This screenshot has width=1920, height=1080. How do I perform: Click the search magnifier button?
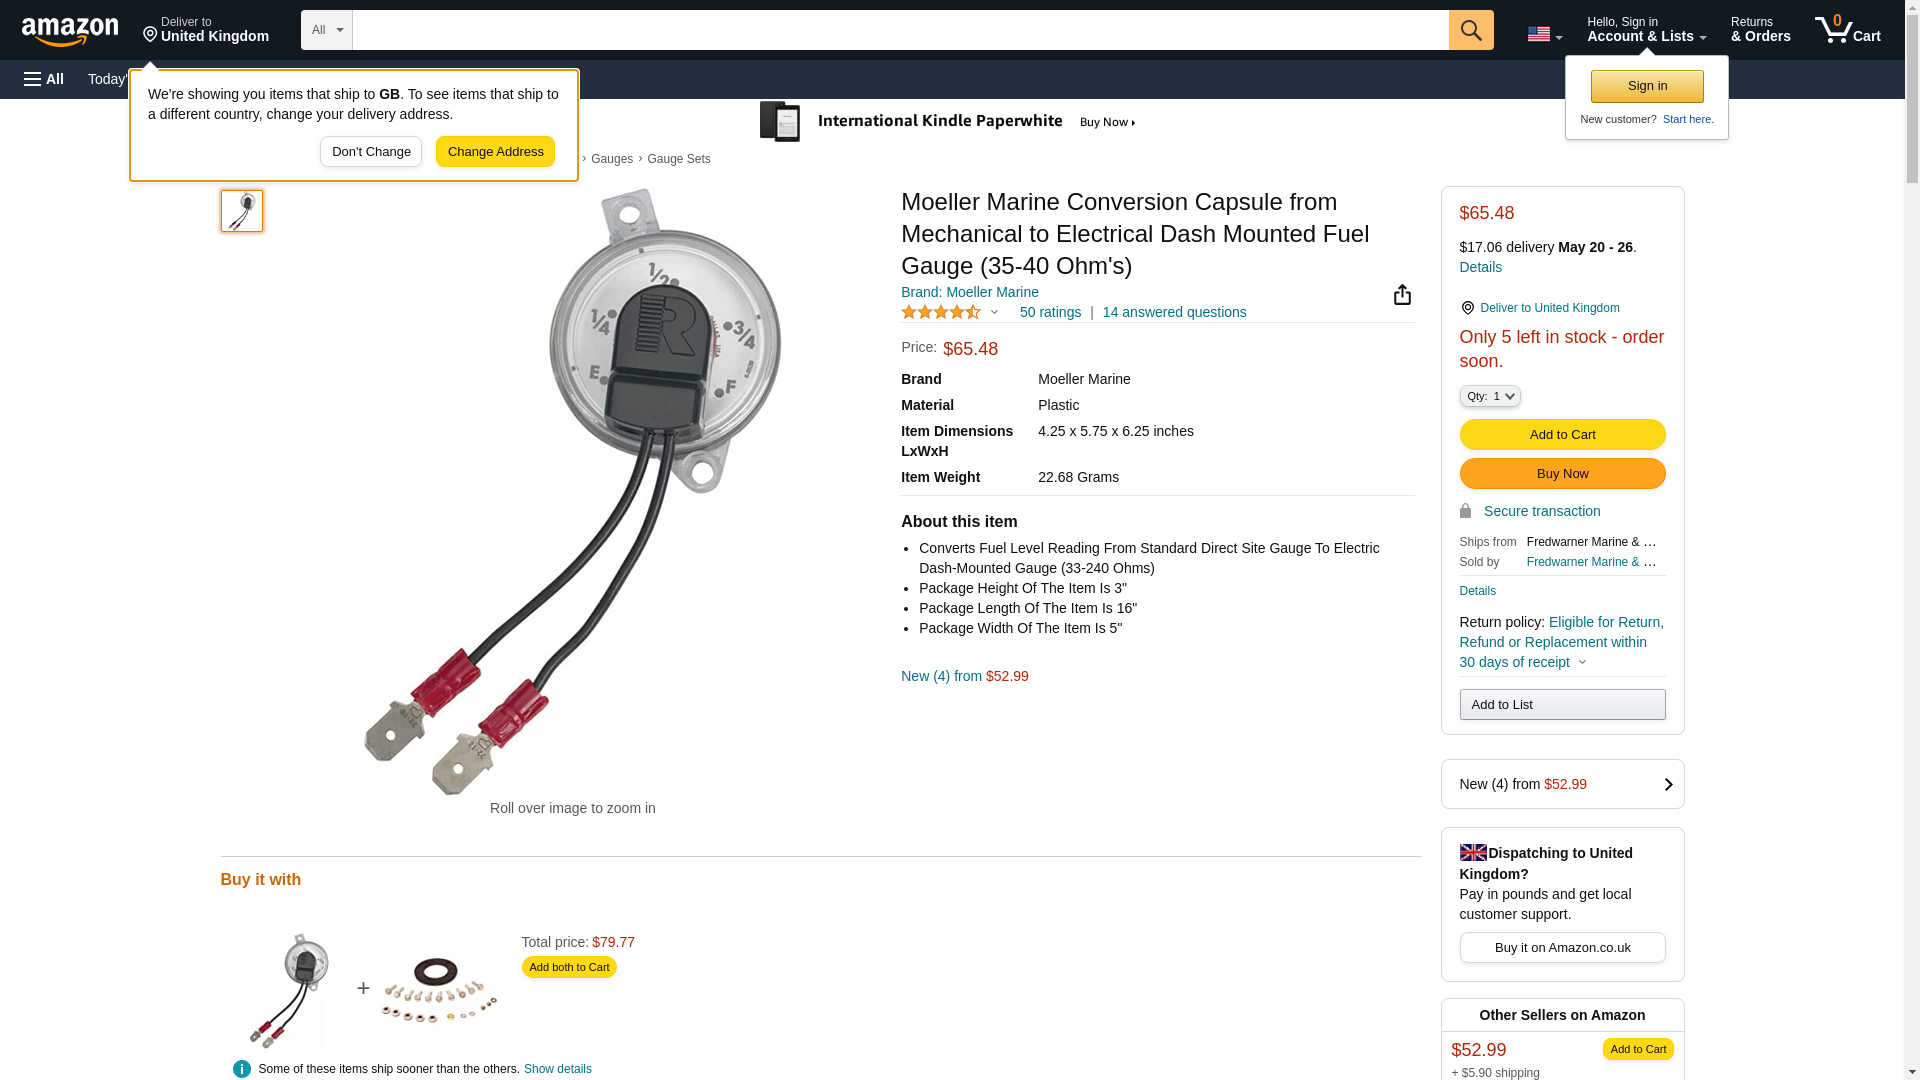tap(1470, 30)
